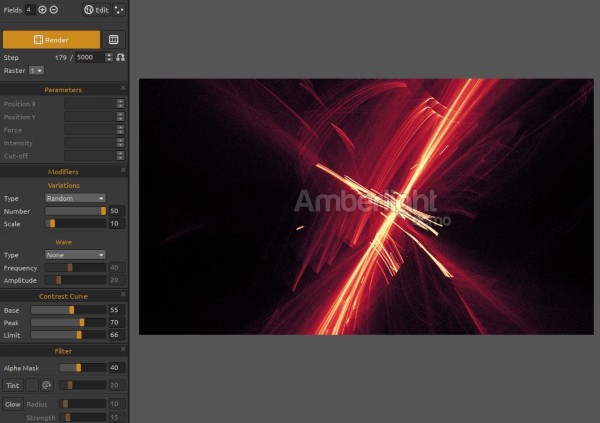Open the Wave Type dropdown
This screenshot has height=423, width=600.
tap(75, 255)
